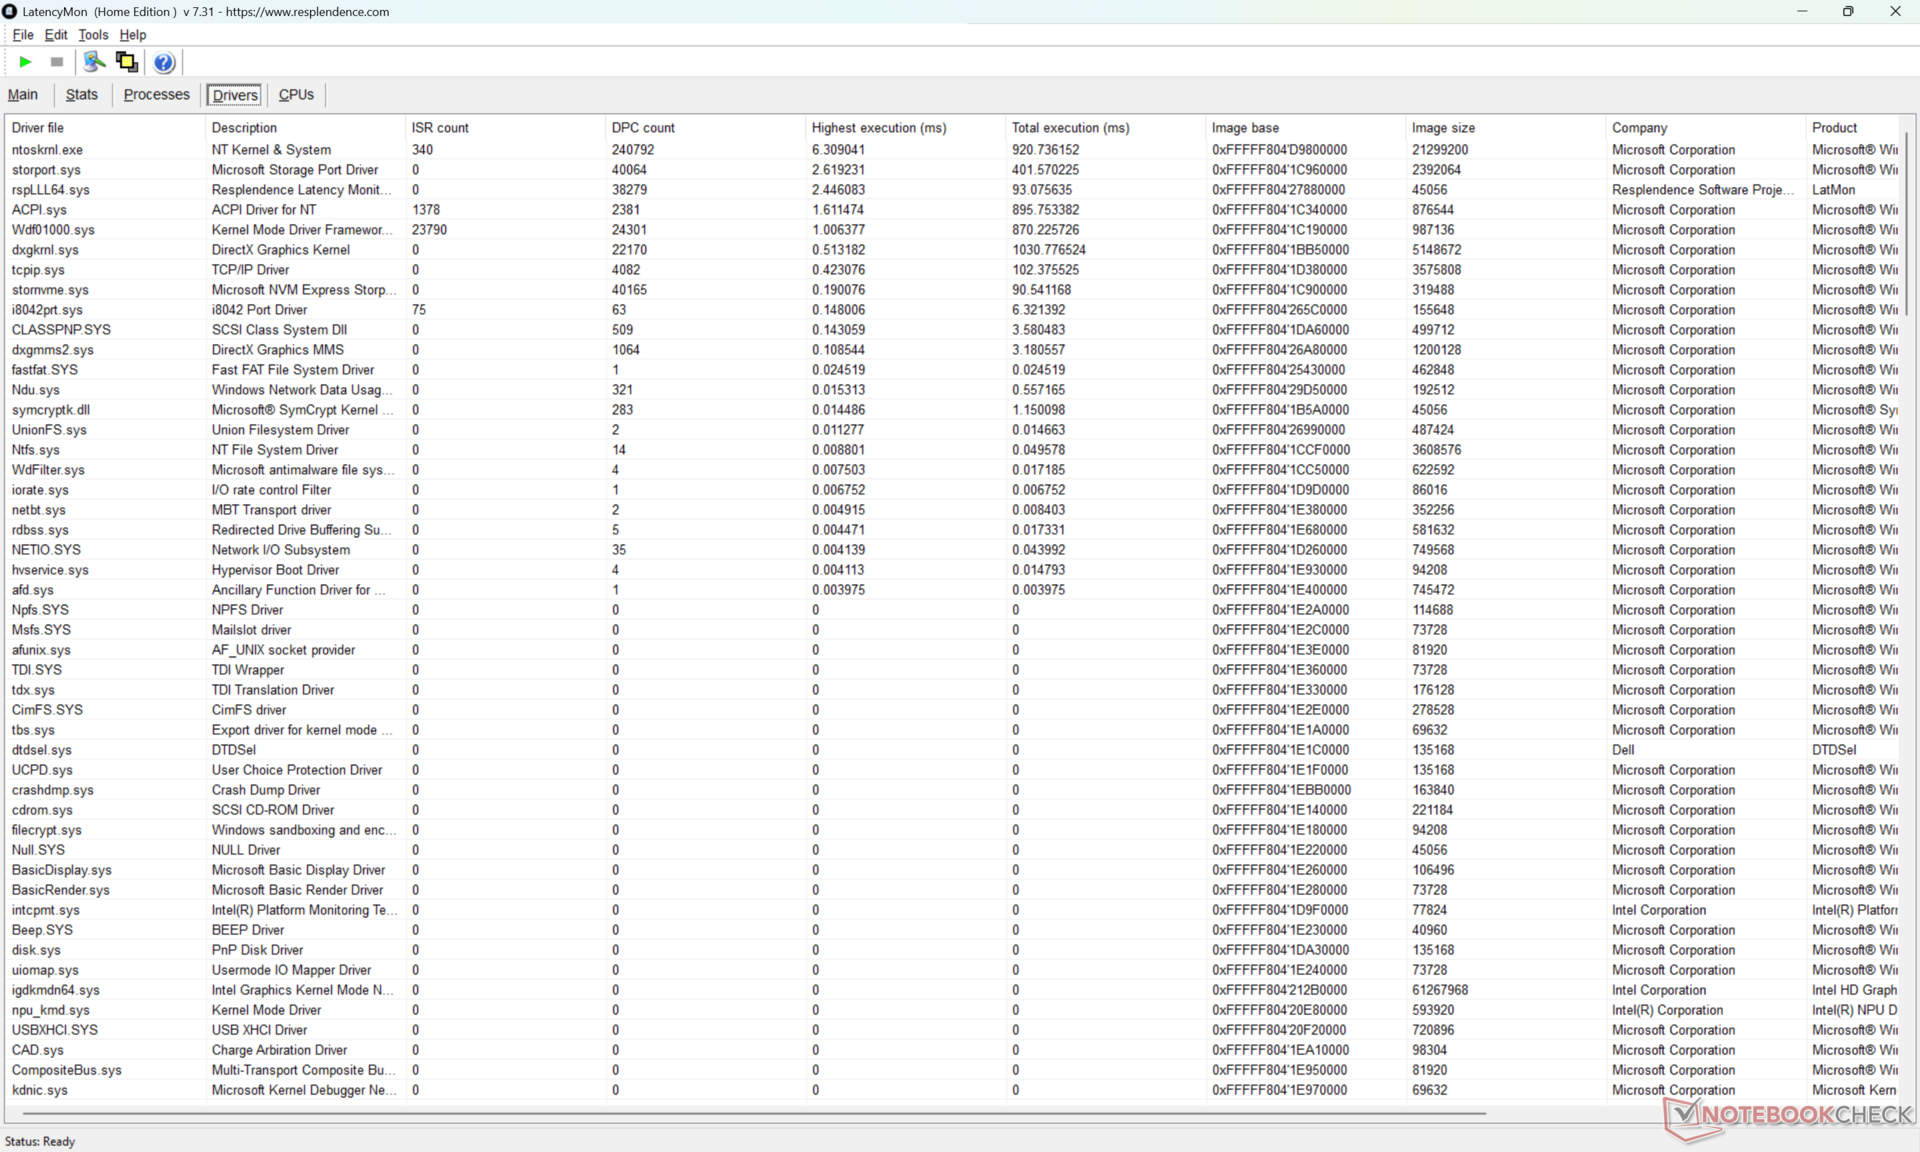Select the symcryptk.dll driver row
Viewport: 1920px width, 1152px height.
click(952, 410)
